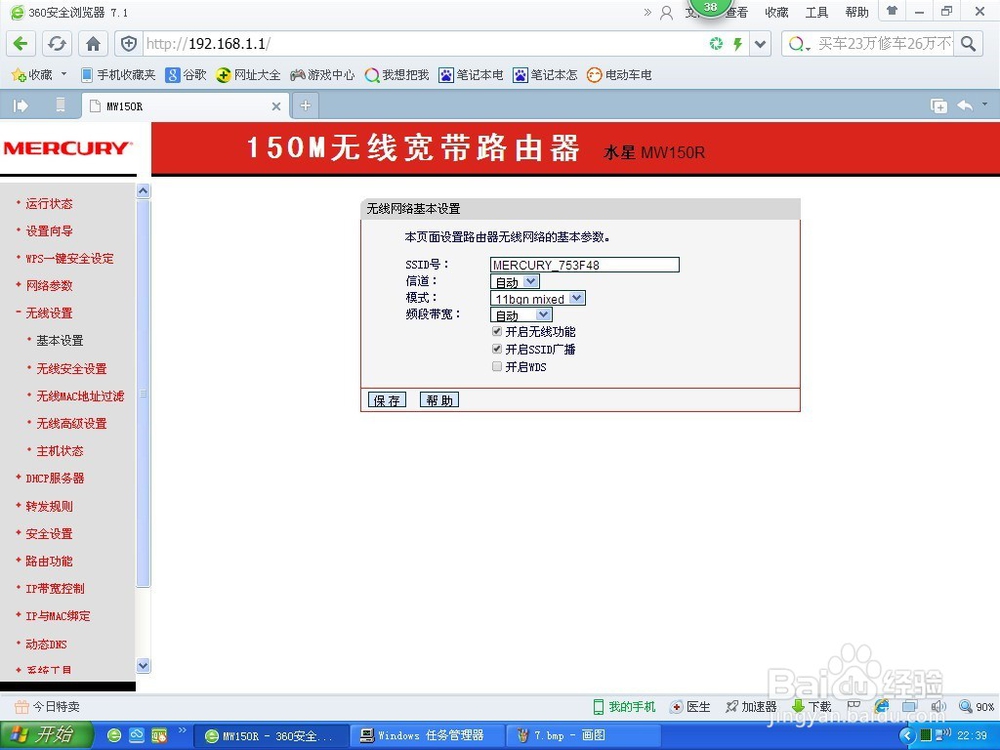
Task: Go to browser home page icon
Action: (x=93, y=43)
